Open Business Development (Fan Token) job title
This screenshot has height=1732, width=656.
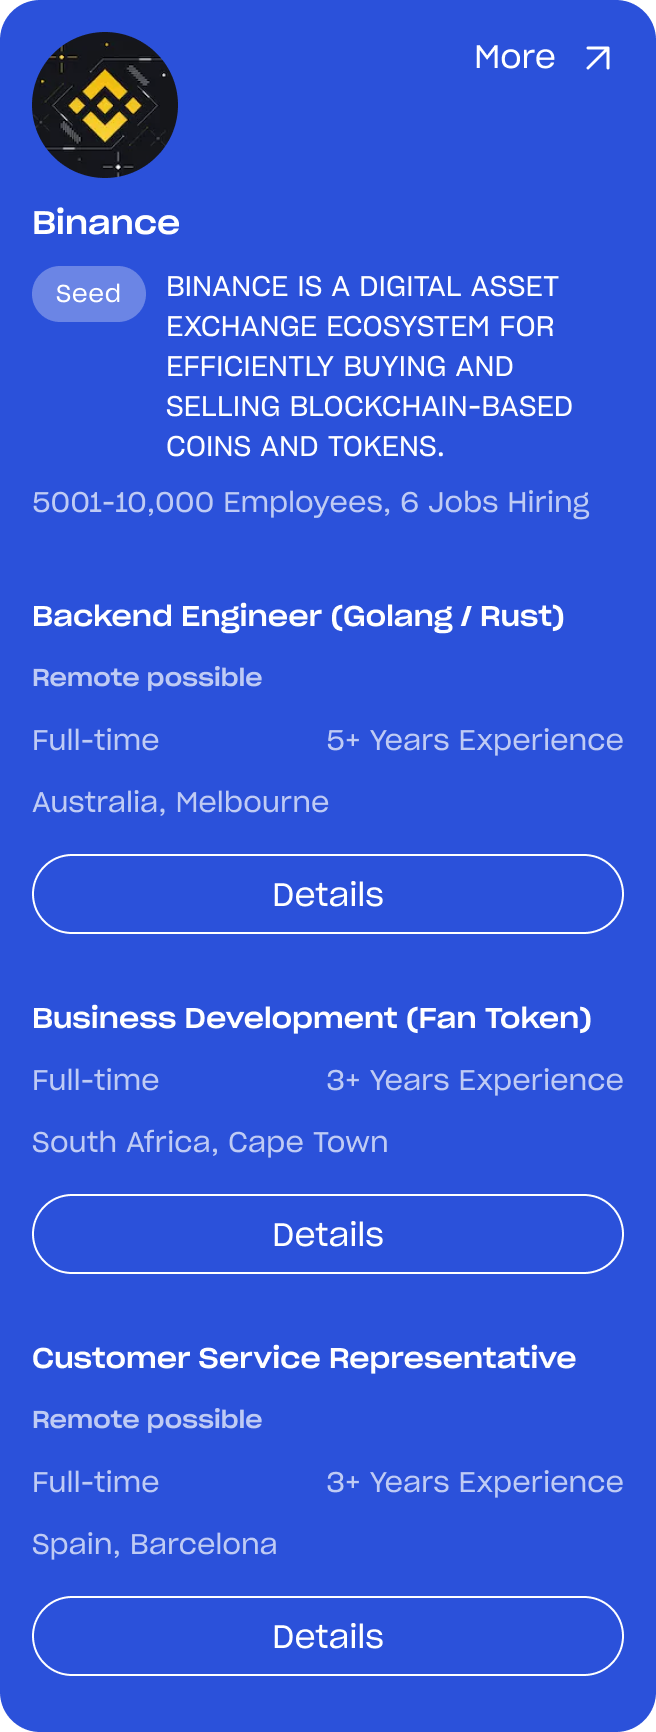tap(312, 1018)
